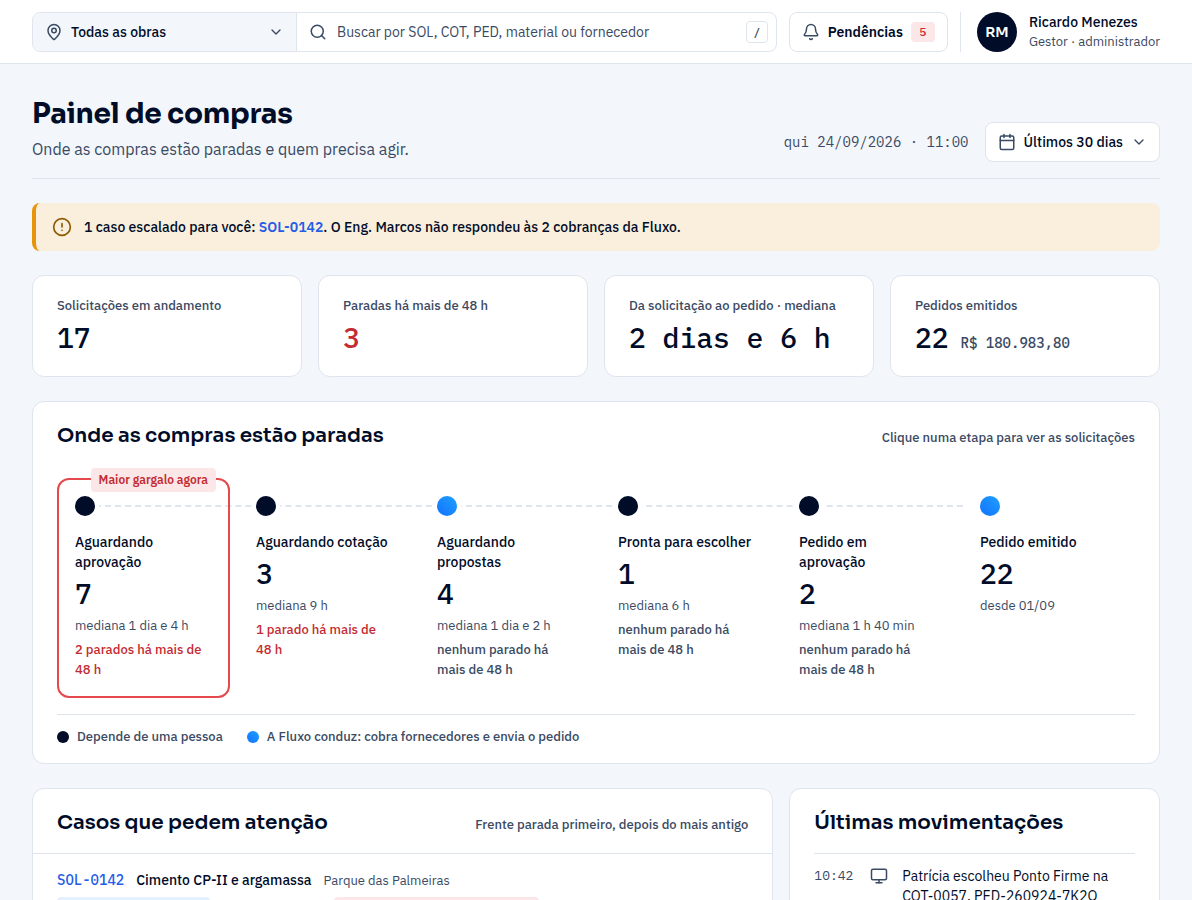The height and width of the screenshot is (900, 1192).
Task: Click the calendar icon in period selector
Action: tap(1007, 142)
